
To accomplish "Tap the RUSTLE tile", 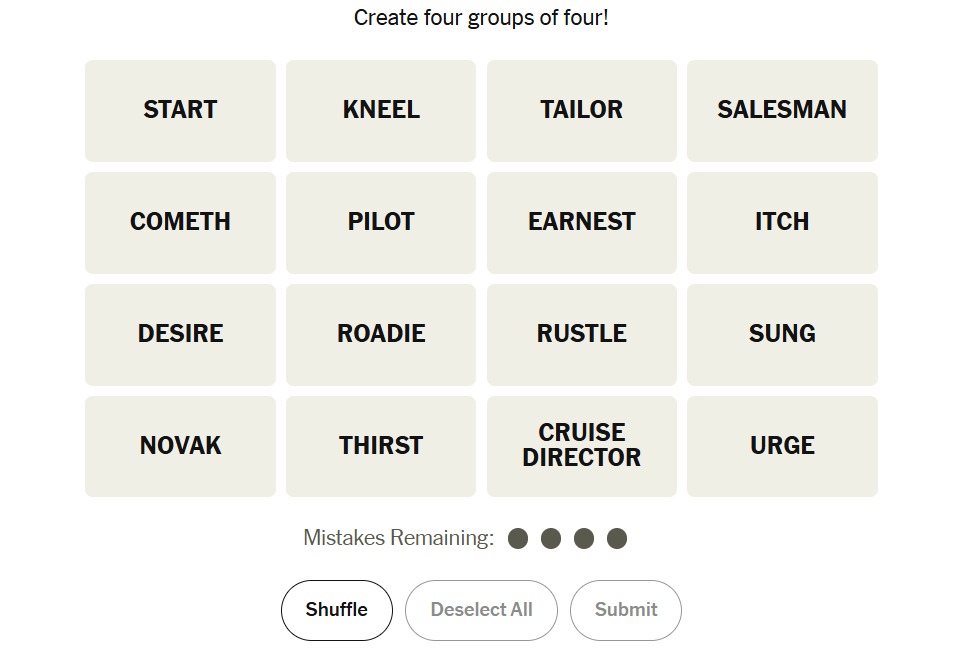I will click(x=582, y=334).
